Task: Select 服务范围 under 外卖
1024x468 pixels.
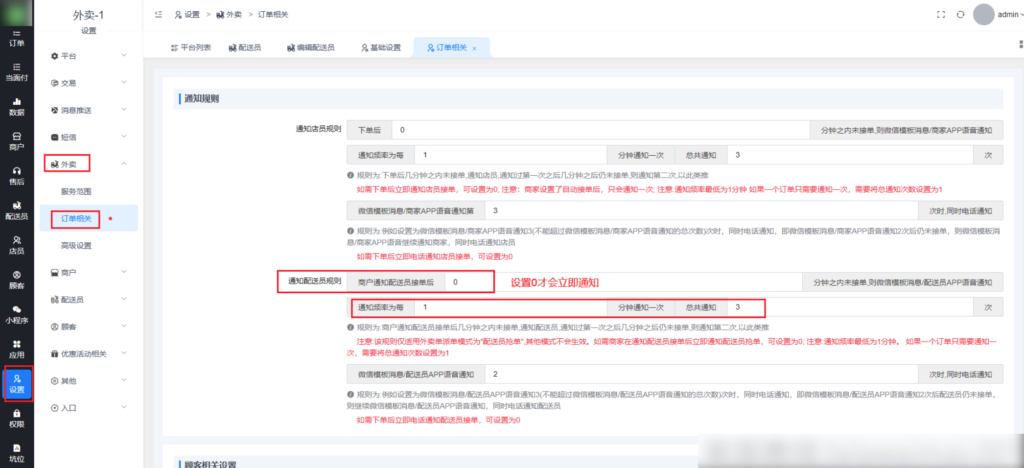Action: pos(88,191)
